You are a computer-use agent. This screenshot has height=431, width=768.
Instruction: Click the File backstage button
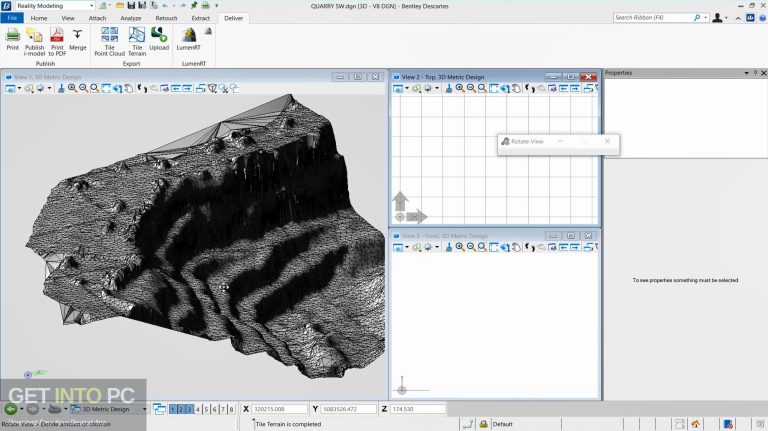click(11, 18)
